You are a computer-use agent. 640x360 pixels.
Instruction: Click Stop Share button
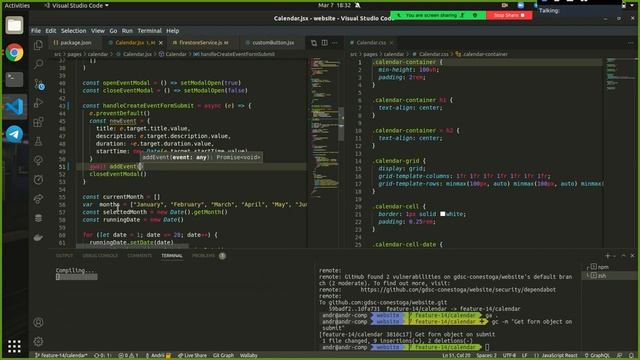[509, 15]
